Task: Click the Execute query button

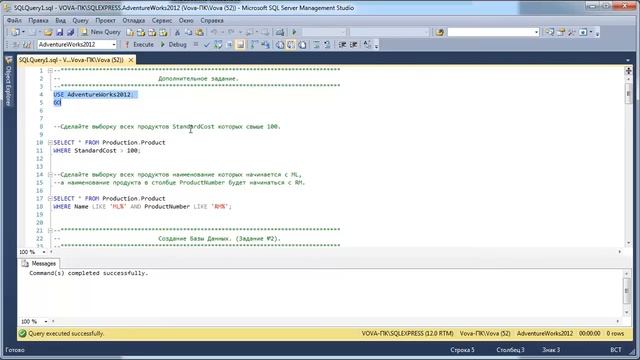Action: point(139,44)
